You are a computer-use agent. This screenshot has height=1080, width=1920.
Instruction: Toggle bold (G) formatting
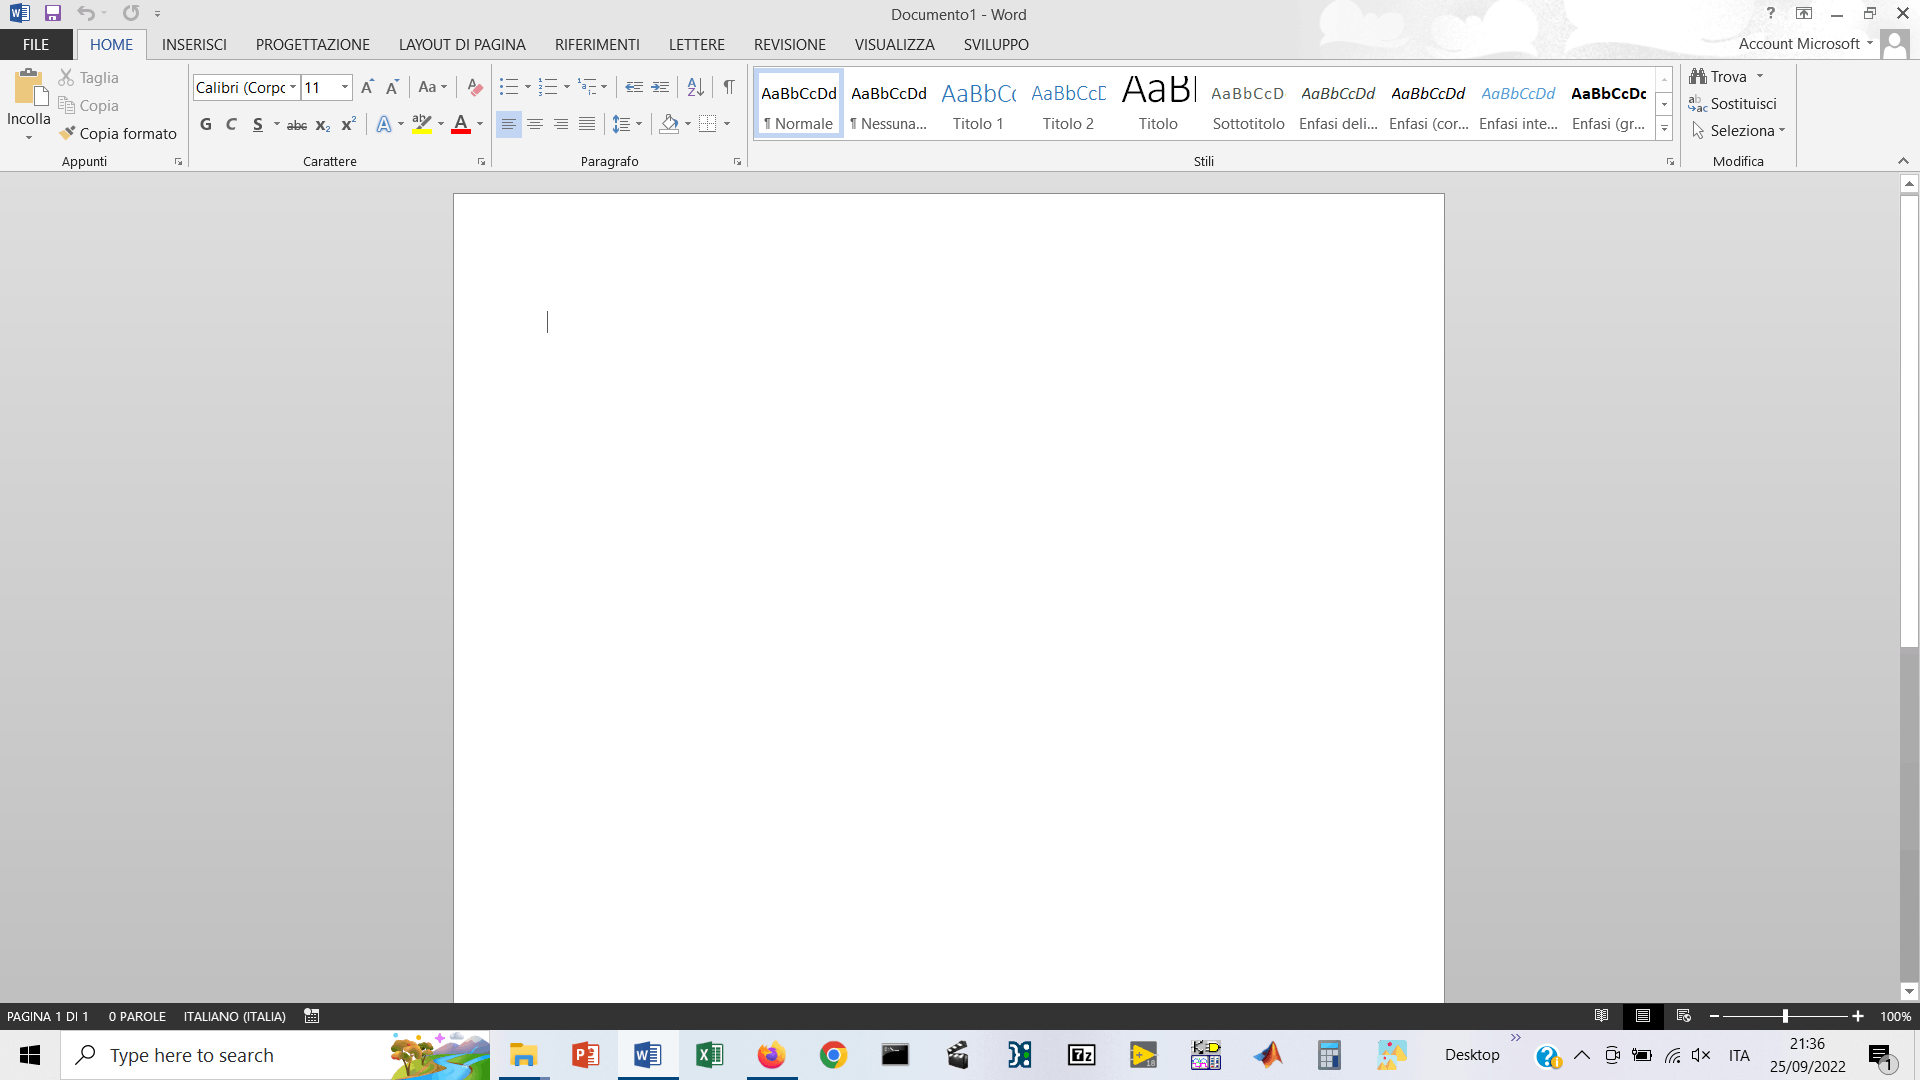tap(206, 125)
